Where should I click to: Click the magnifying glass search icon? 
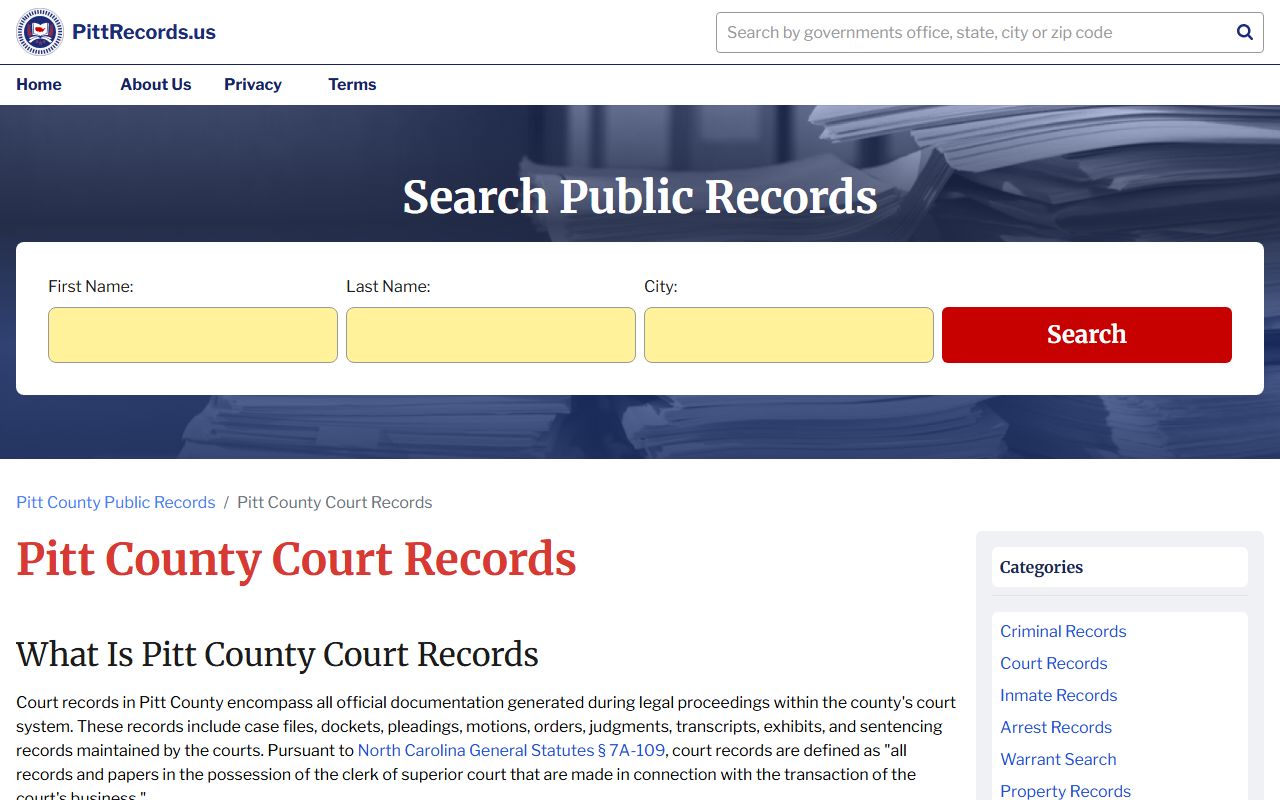click(1245, 32)
